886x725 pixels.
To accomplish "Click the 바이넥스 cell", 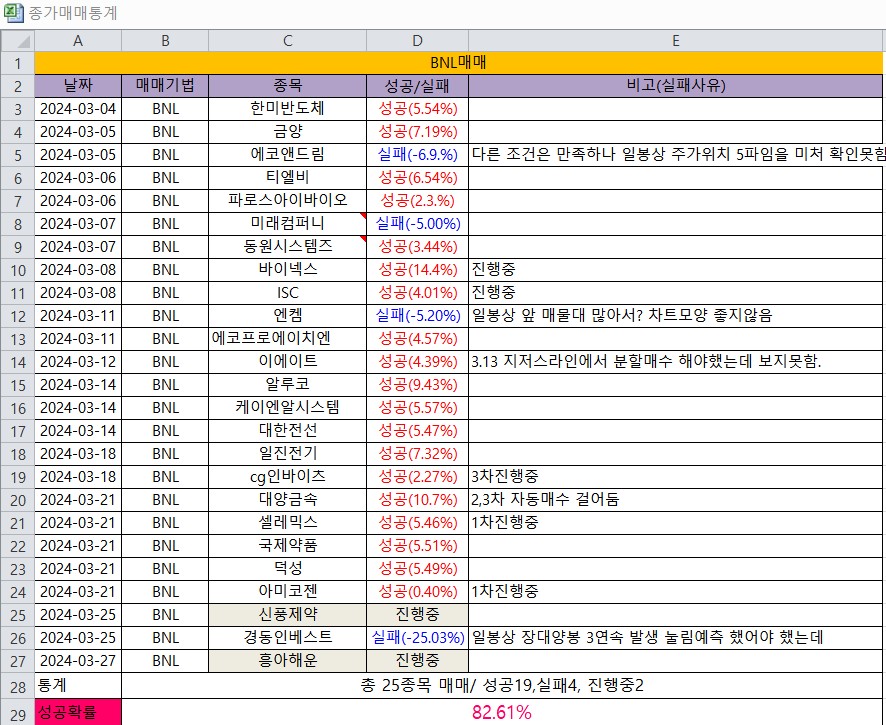I will pyautogui.click(x=288, y=270).
